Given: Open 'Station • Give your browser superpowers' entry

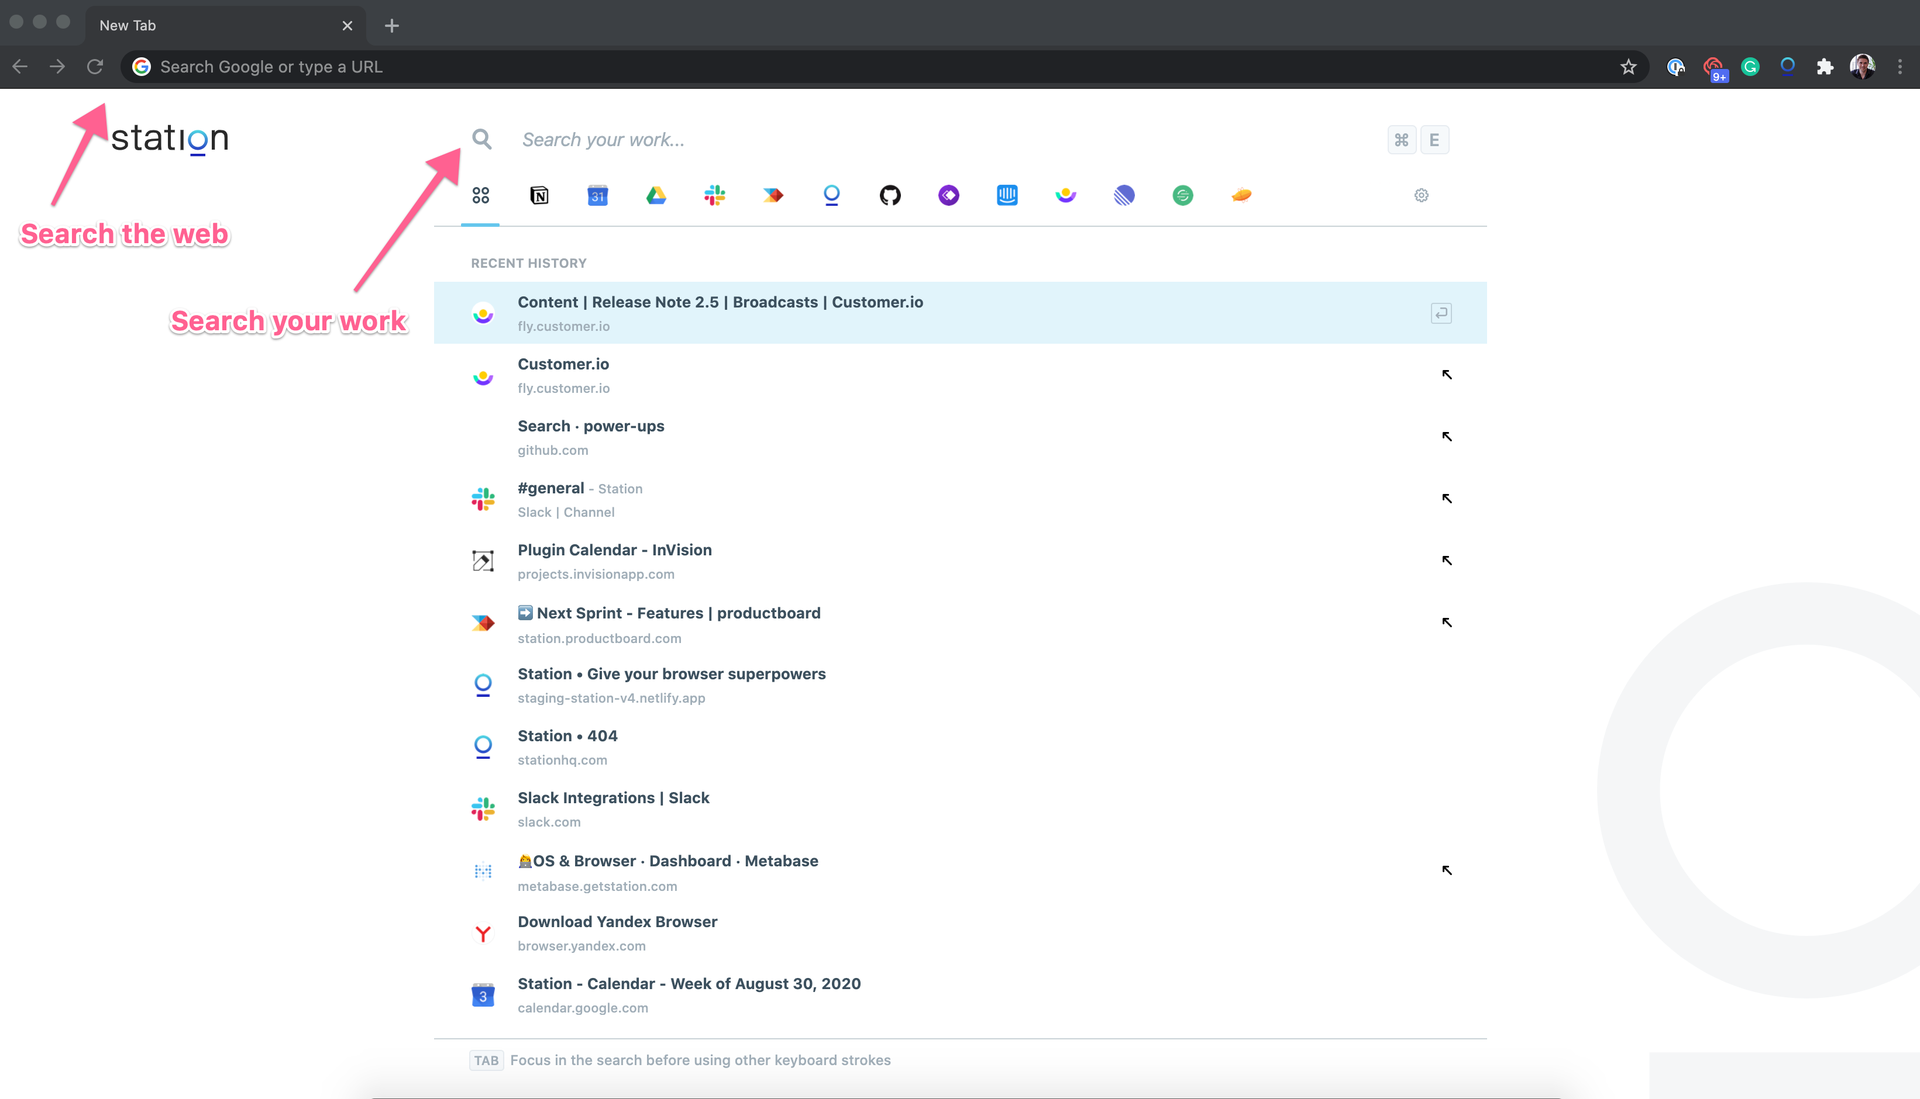Looking at the screenshot, I should pos(960,685).
